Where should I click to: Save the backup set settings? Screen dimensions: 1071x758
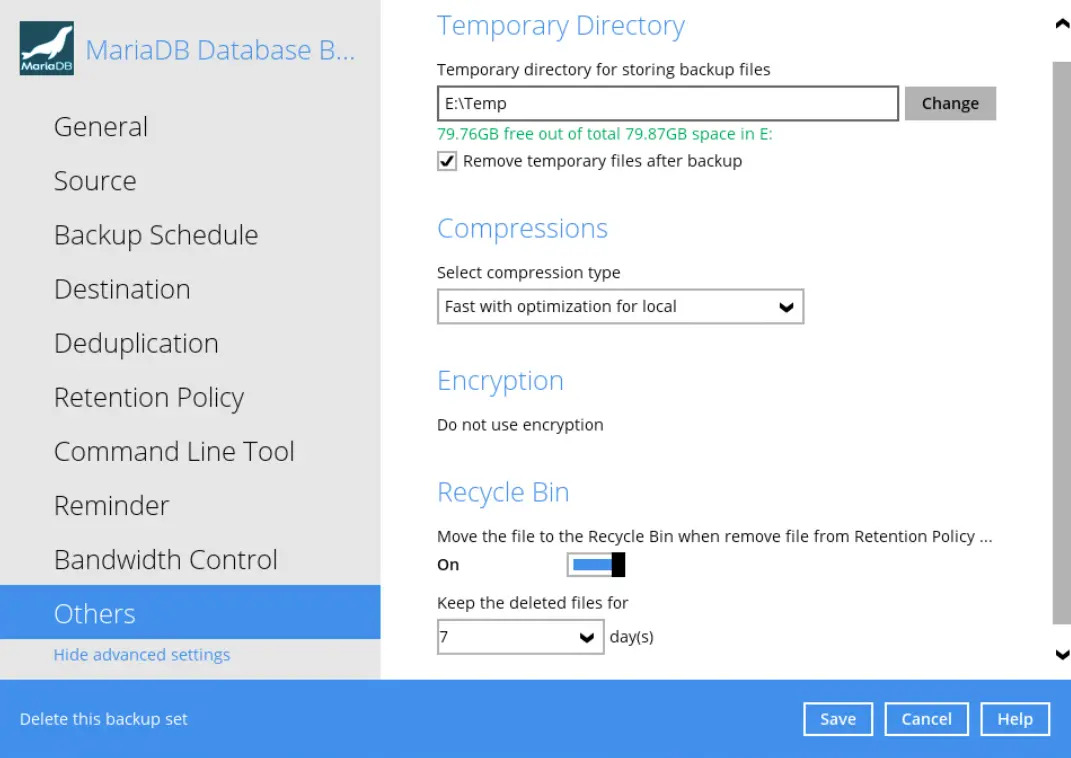[x=837, y=719]
